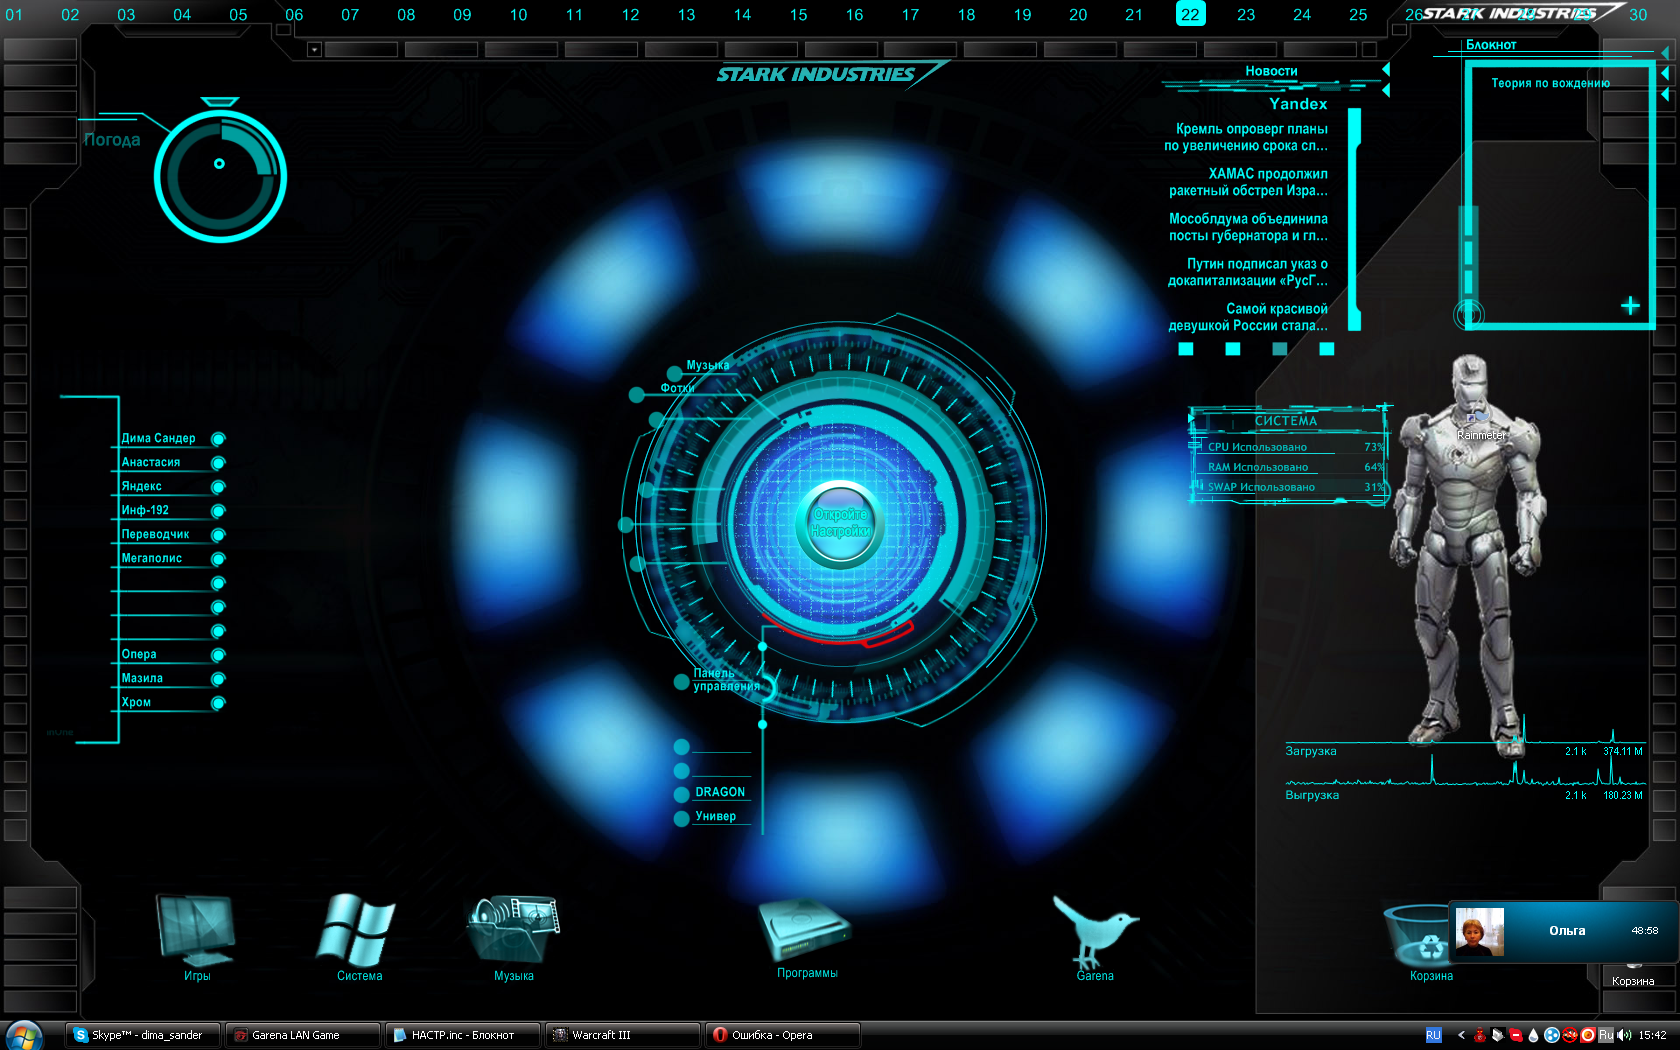Image resolution: width=1680 pixels, height=1050 pixels.
Task: Click the plus icon in Блокнот
Action: [1630, 306]
